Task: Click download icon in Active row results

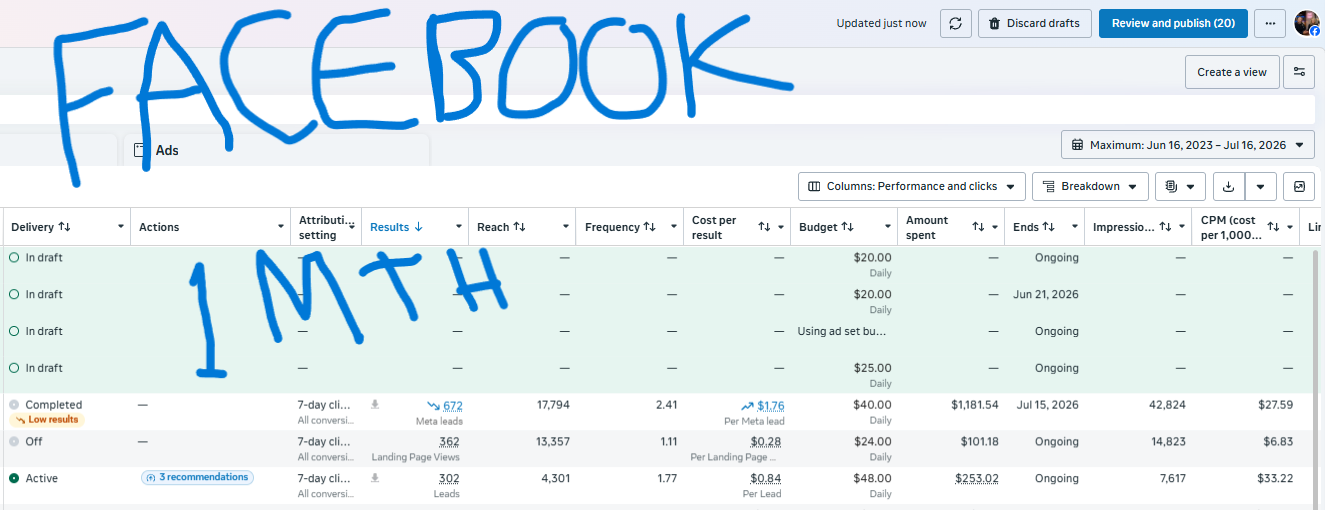Action: point(375,478)
